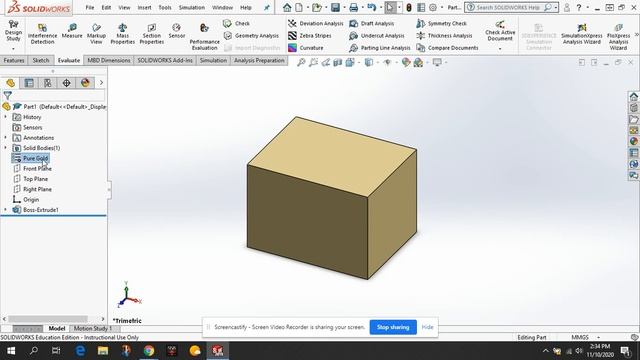Open the File menu
Image resolution: width=640 pixels, height=360 pixels.
90,7
